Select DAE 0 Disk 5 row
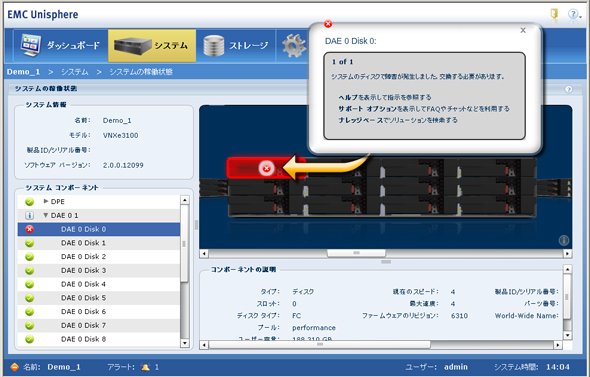The width and height of the screenshot is (590, 377). pyautogui.click(x=99, y=298)
